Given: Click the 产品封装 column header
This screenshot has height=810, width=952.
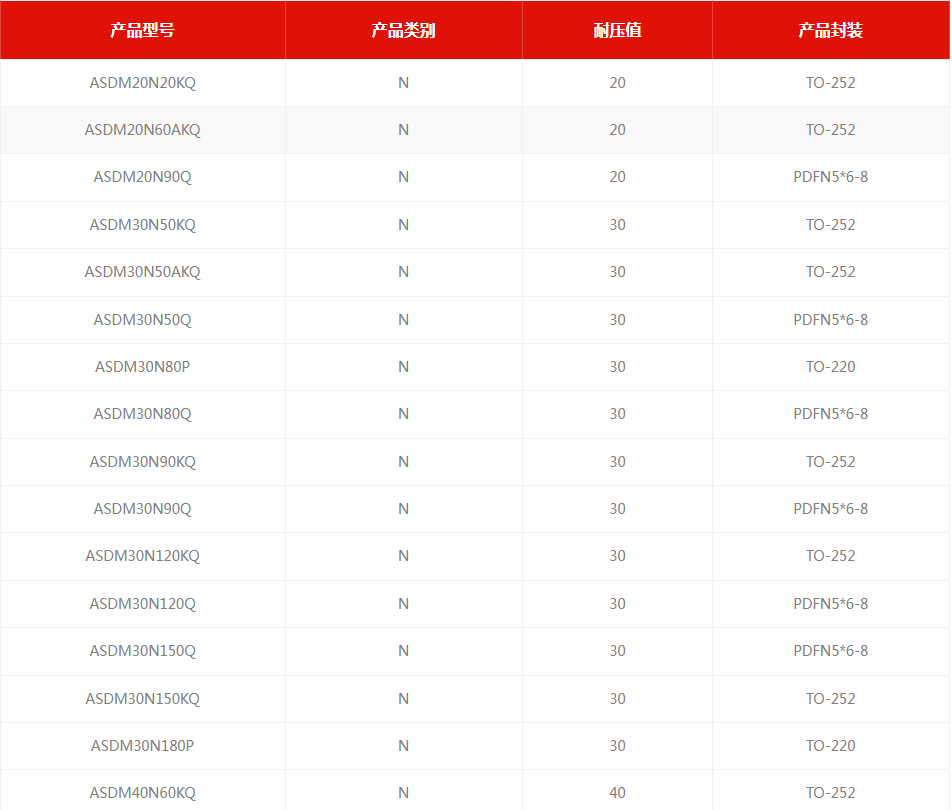Looking at the screenshot, I should (x=830, y=30).
